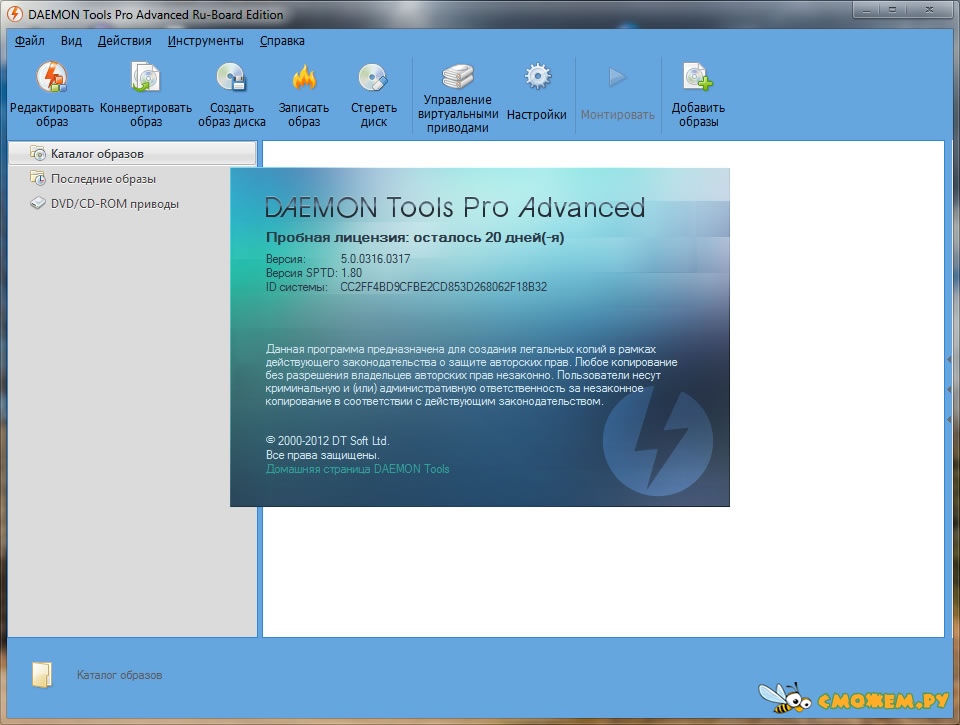Open the Virtual Drives management icon
960x725 pixels.
457,76
